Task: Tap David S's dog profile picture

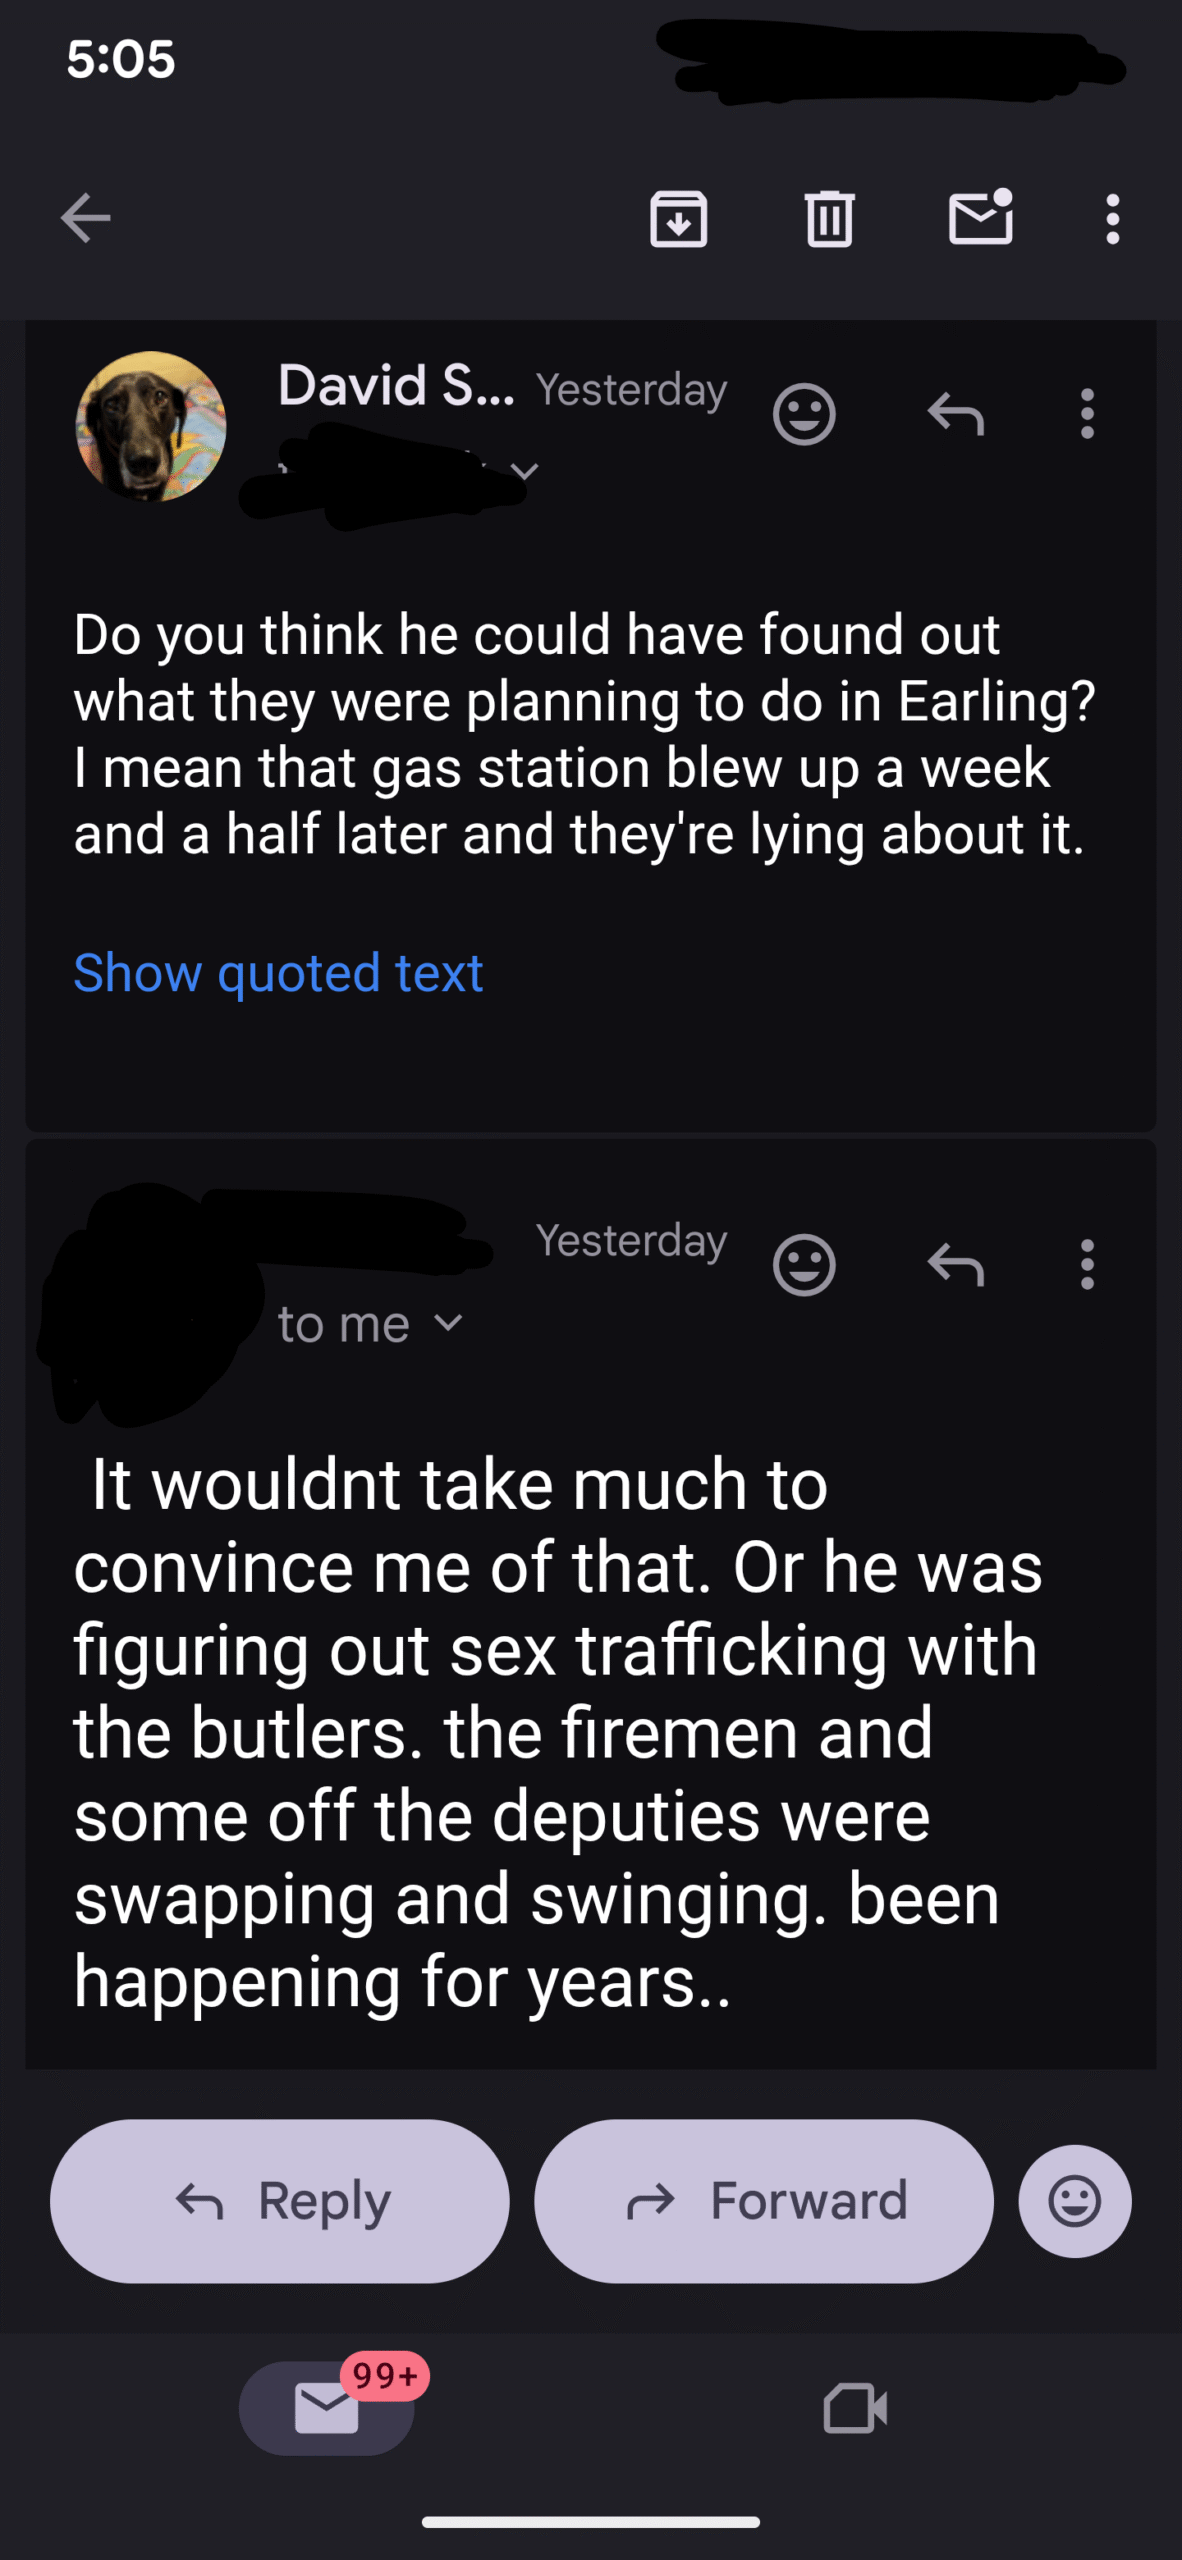Action: [151, 426]
